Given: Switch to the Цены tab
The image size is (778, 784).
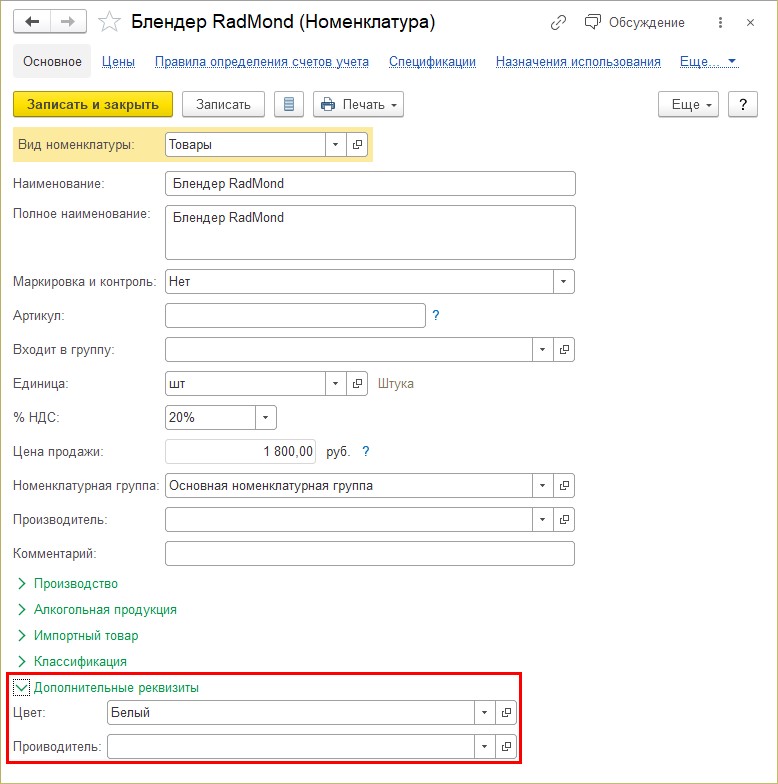Looking at the screenshot, I should [118, 61].
